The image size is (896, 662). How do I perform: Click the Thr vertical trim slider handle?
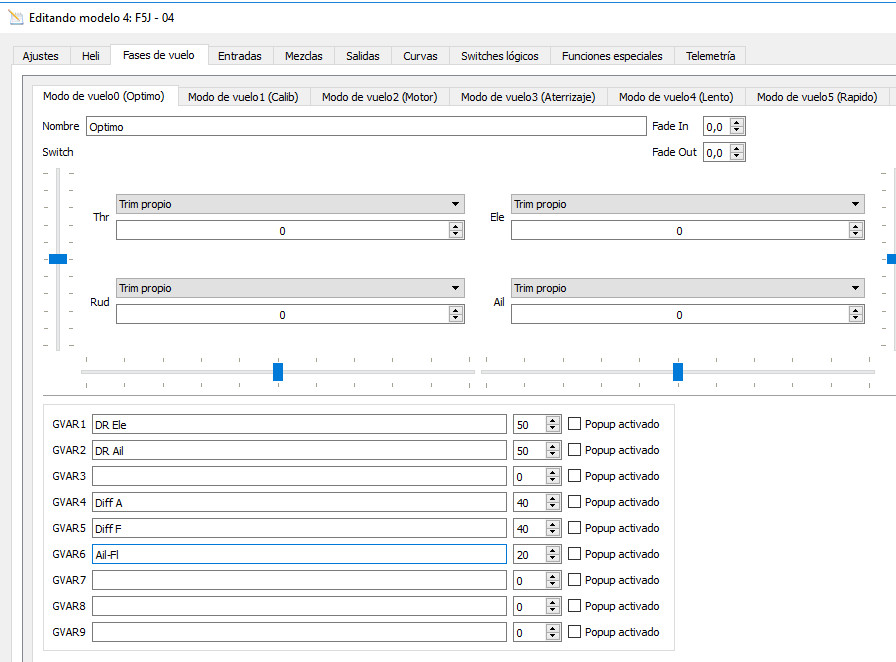[x=58, y=259]
